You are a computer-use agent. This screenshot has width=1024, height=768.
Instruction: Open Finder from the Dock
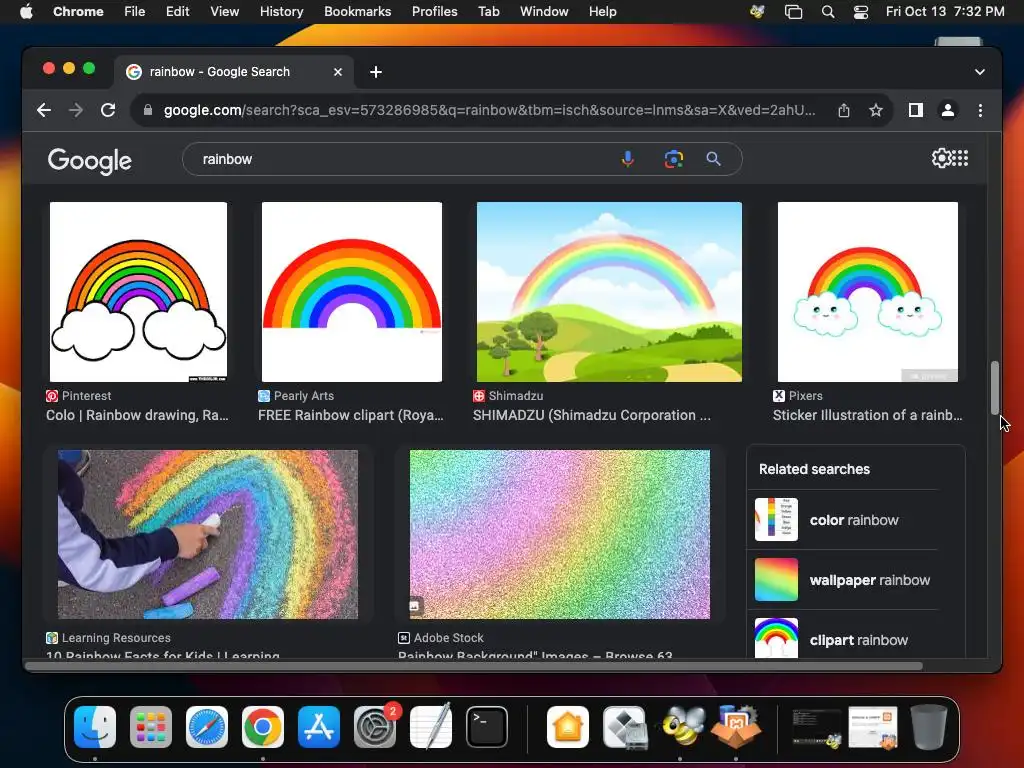pyautogui.click(x=95, y=727)
